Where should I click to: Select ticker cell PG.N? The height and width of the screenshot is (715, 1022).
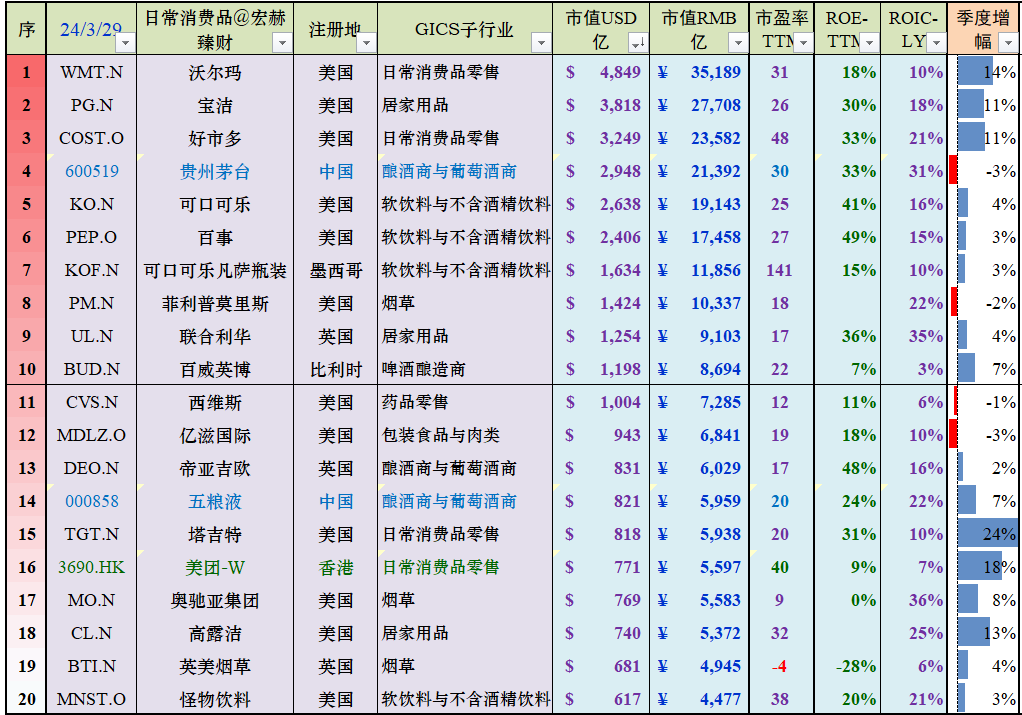[x=91, y=106]
